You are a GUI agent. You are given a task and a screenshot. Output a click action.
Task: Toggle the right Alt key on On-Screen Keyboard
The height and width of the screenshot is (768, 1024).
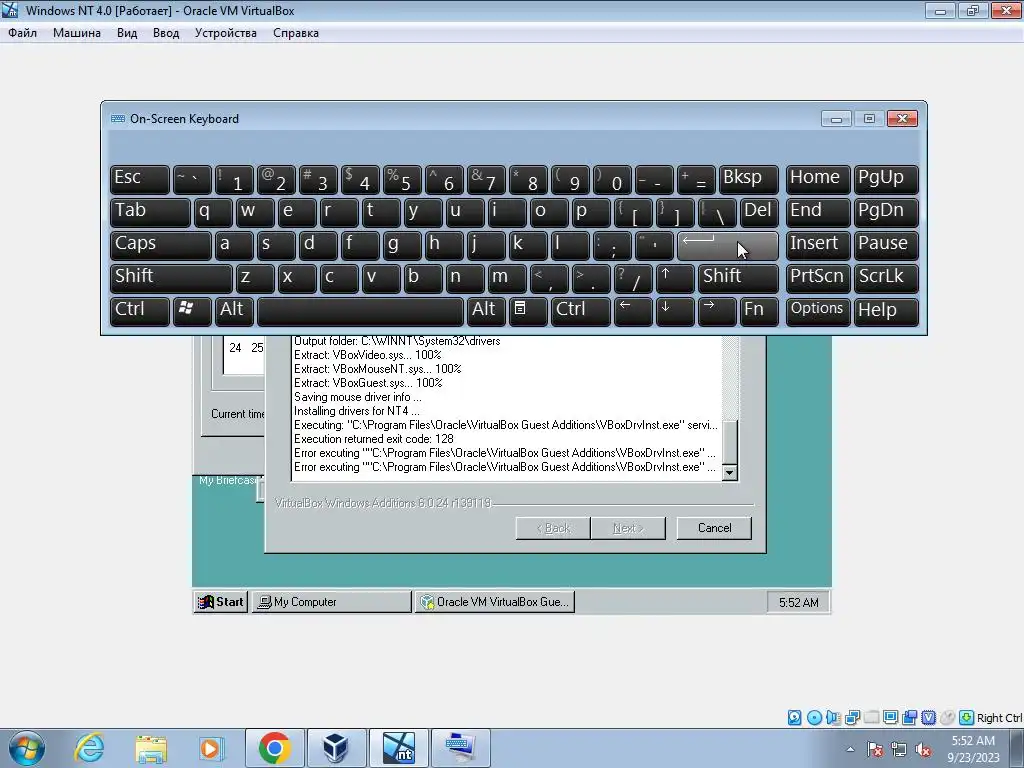pyautogui.click(x=485, y=311)
